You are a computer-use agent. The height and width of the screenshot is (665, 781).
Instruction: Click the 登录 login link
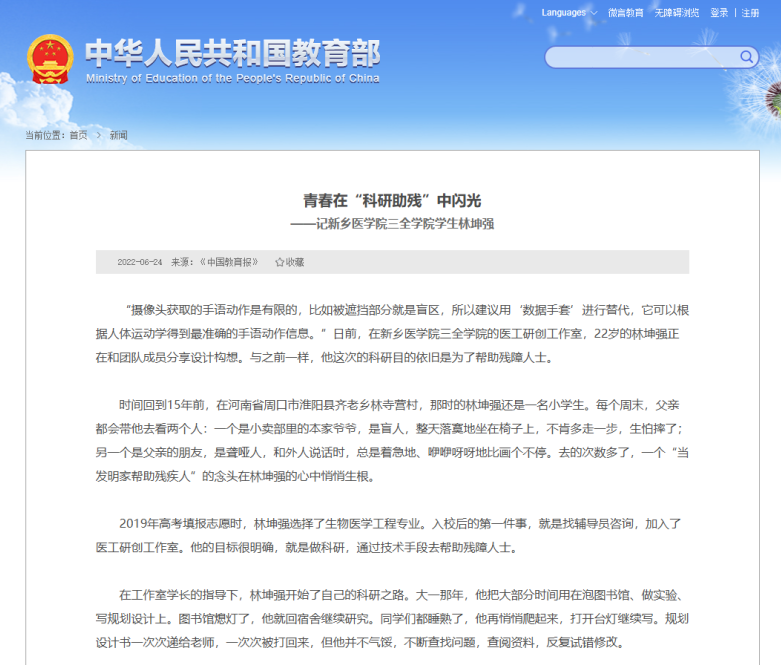pos(719,12)
